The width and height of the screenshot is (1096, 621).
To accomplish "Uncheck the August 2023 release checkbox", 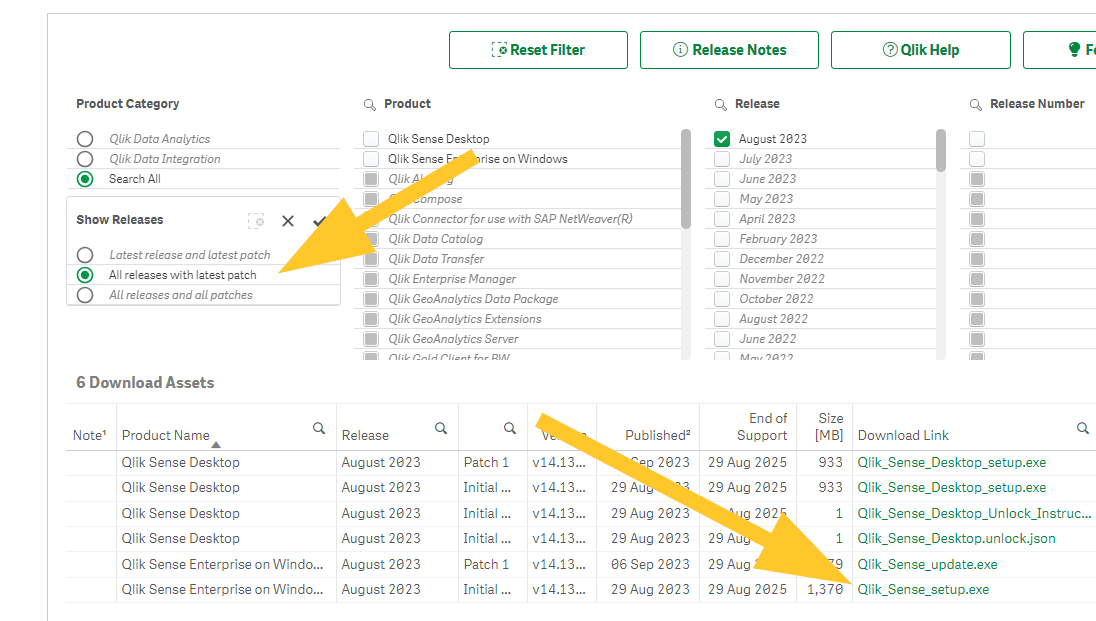I will pos(722,138).
